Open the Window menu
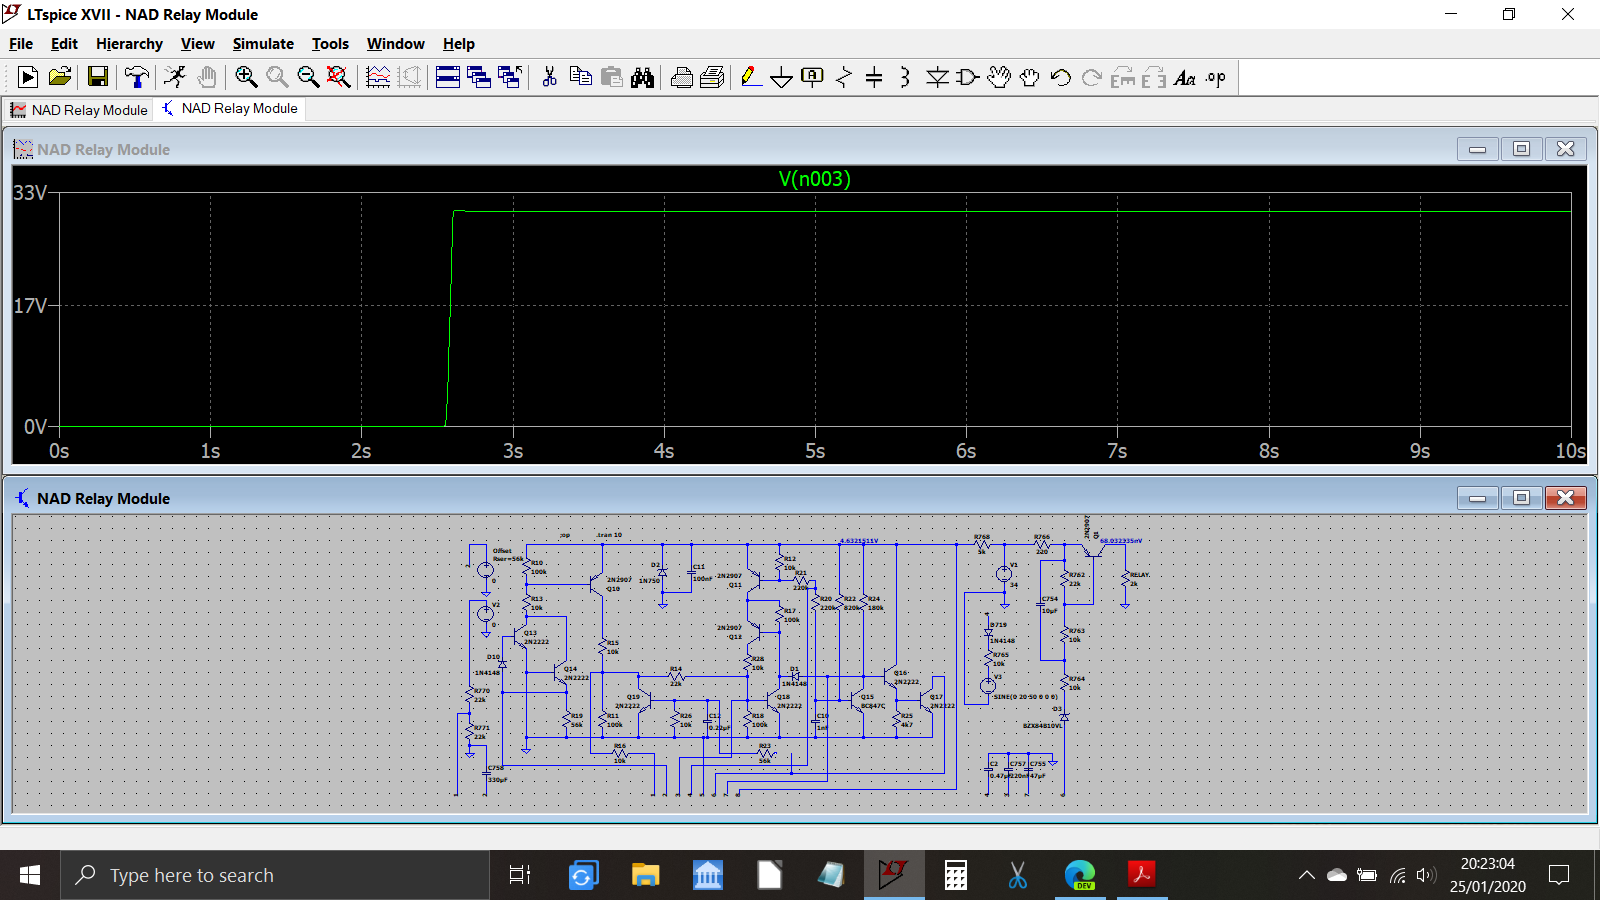 tap(395, 44)
